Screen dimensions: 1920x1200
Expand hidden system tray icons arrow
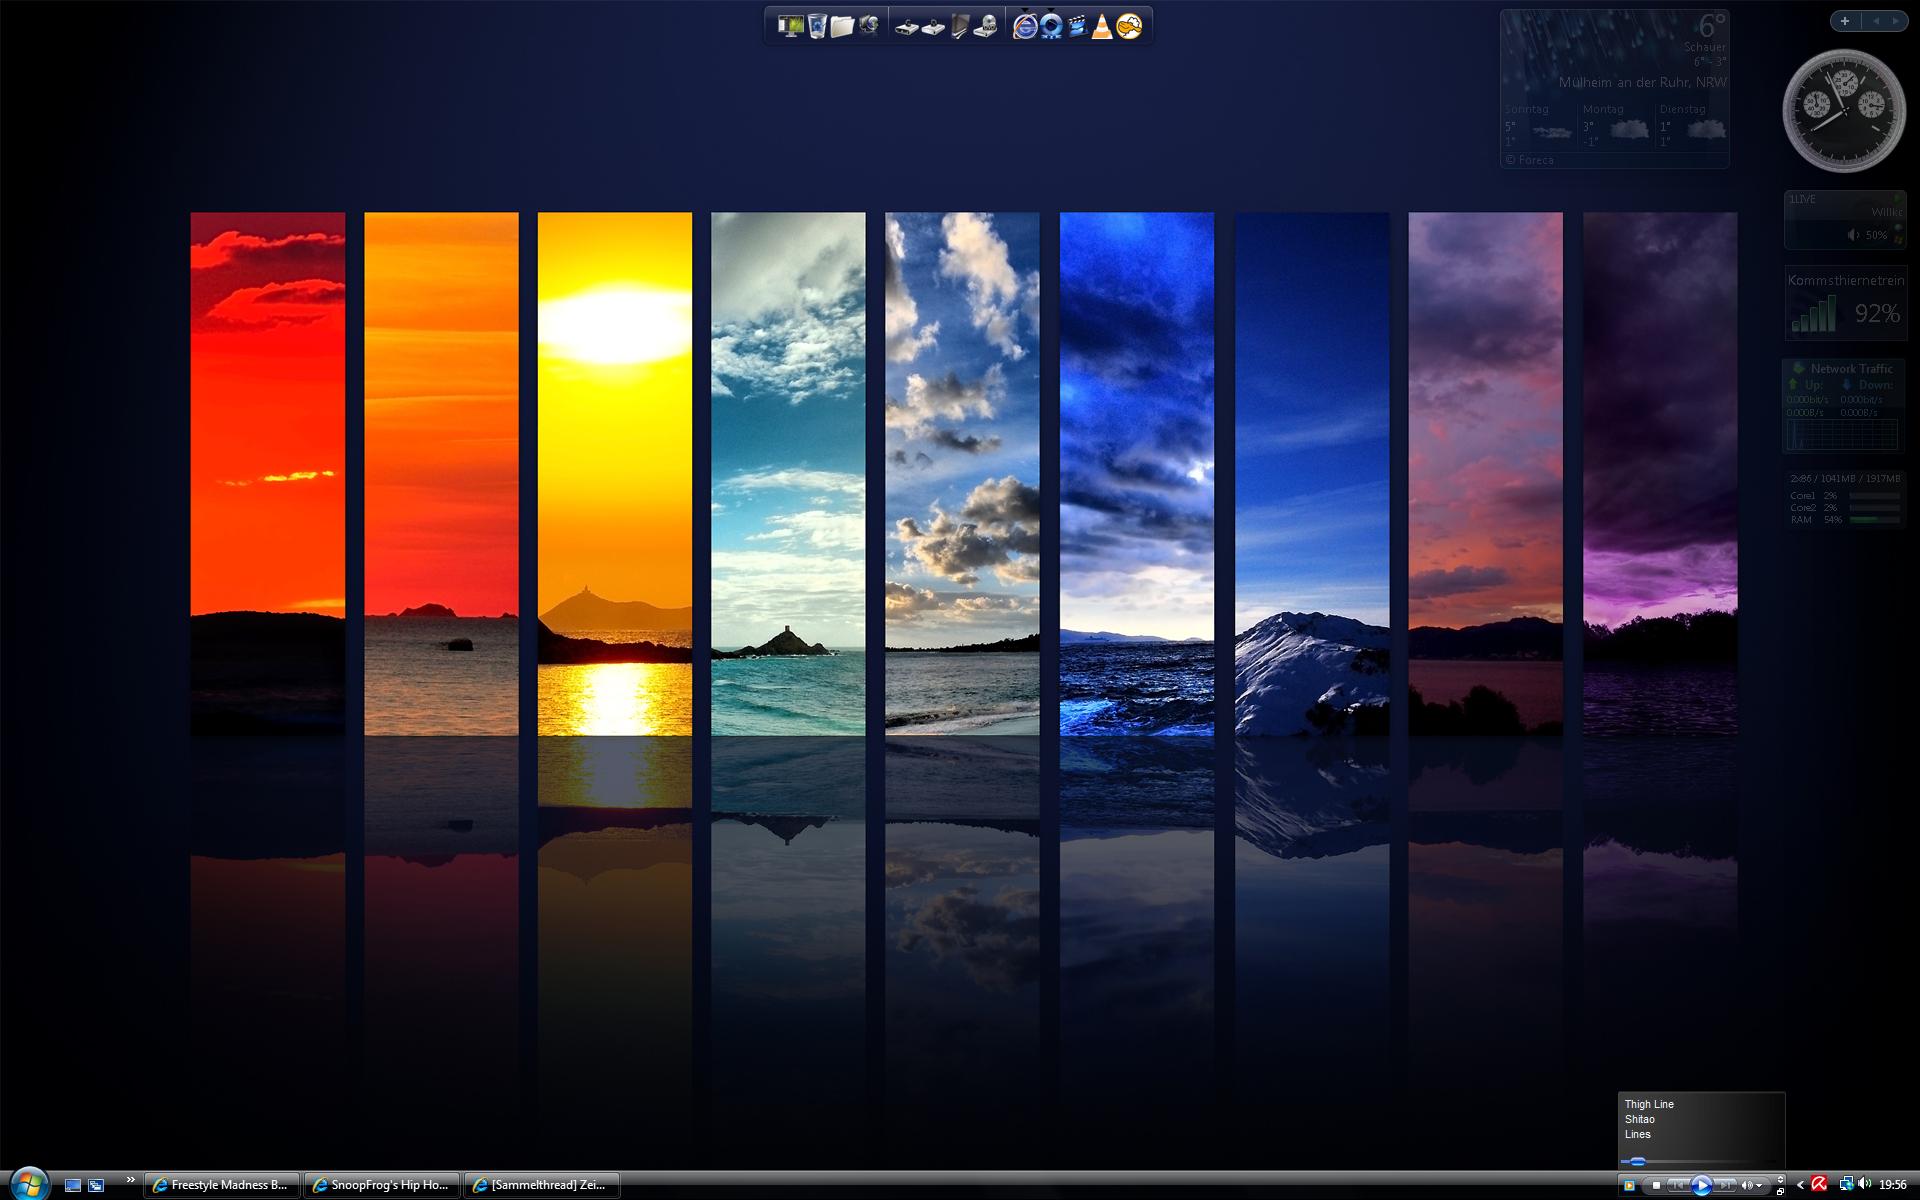tap(1800, 1185)
